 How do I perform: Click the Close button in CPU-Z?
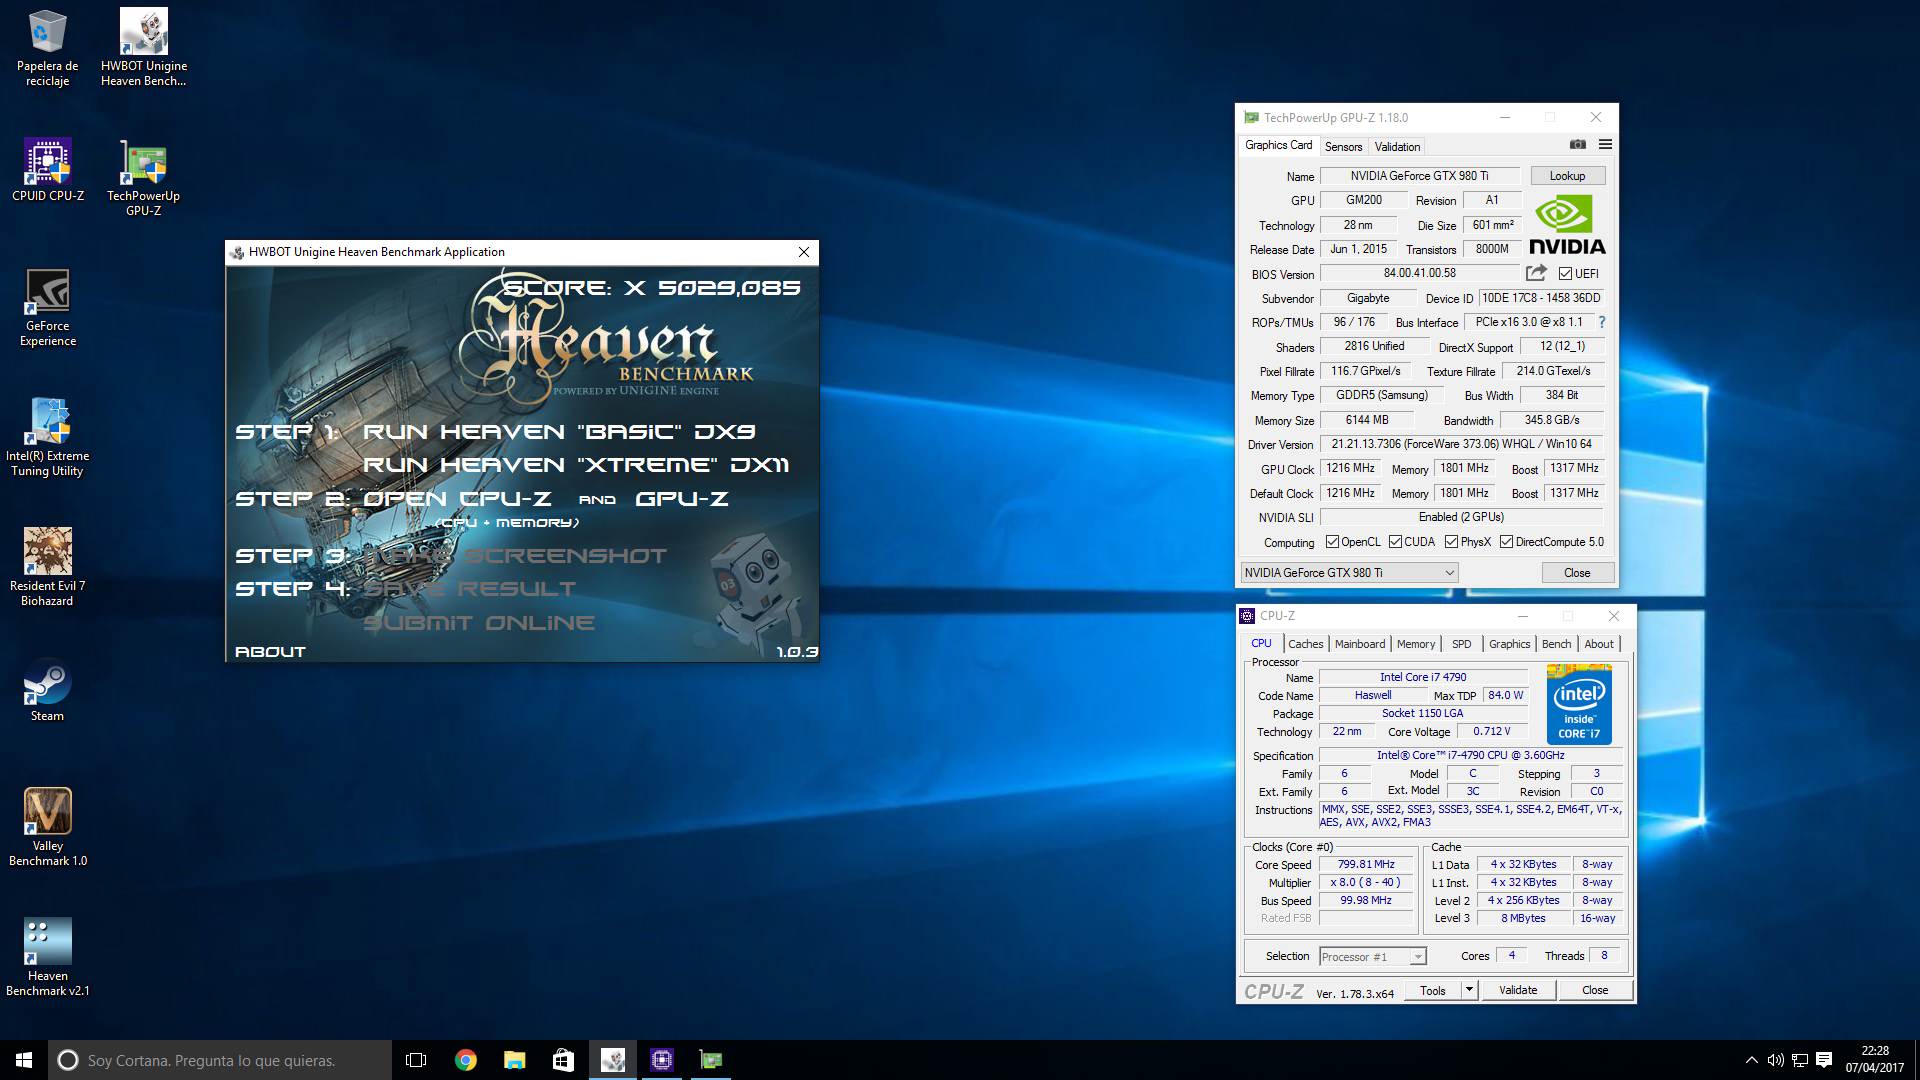click(1595, 990)
